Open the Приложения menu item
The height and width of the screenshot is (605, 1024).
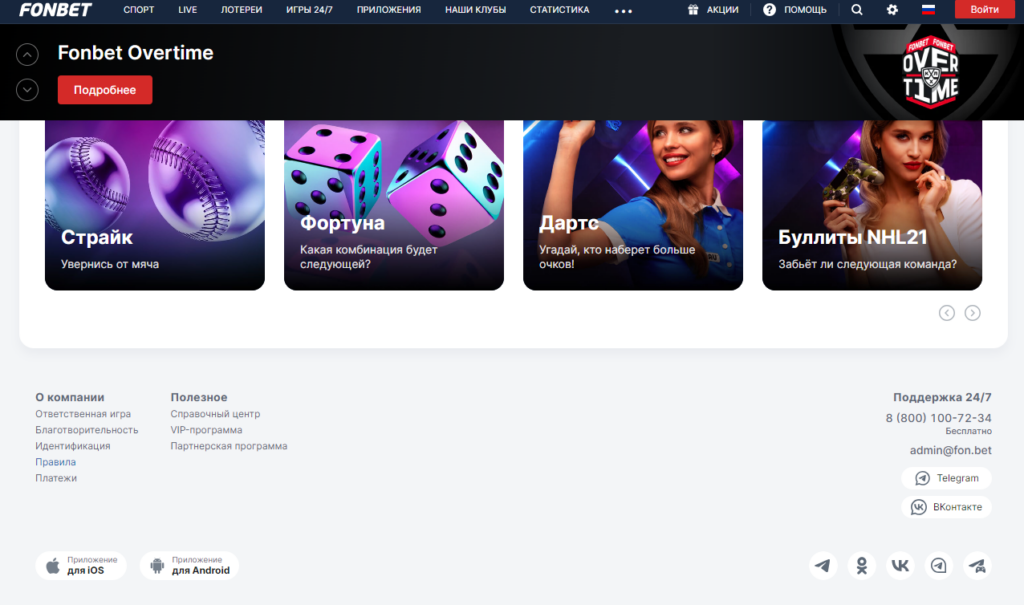point(389,10)
